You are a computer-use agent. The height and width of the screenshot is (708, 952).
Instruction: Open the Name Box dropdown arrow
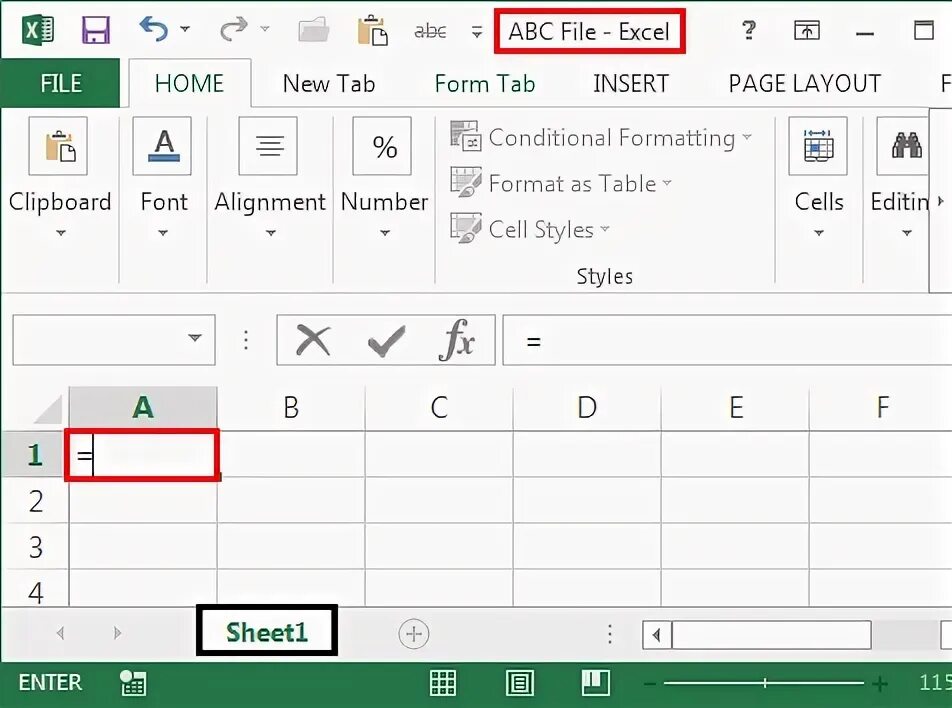(195, 338)
